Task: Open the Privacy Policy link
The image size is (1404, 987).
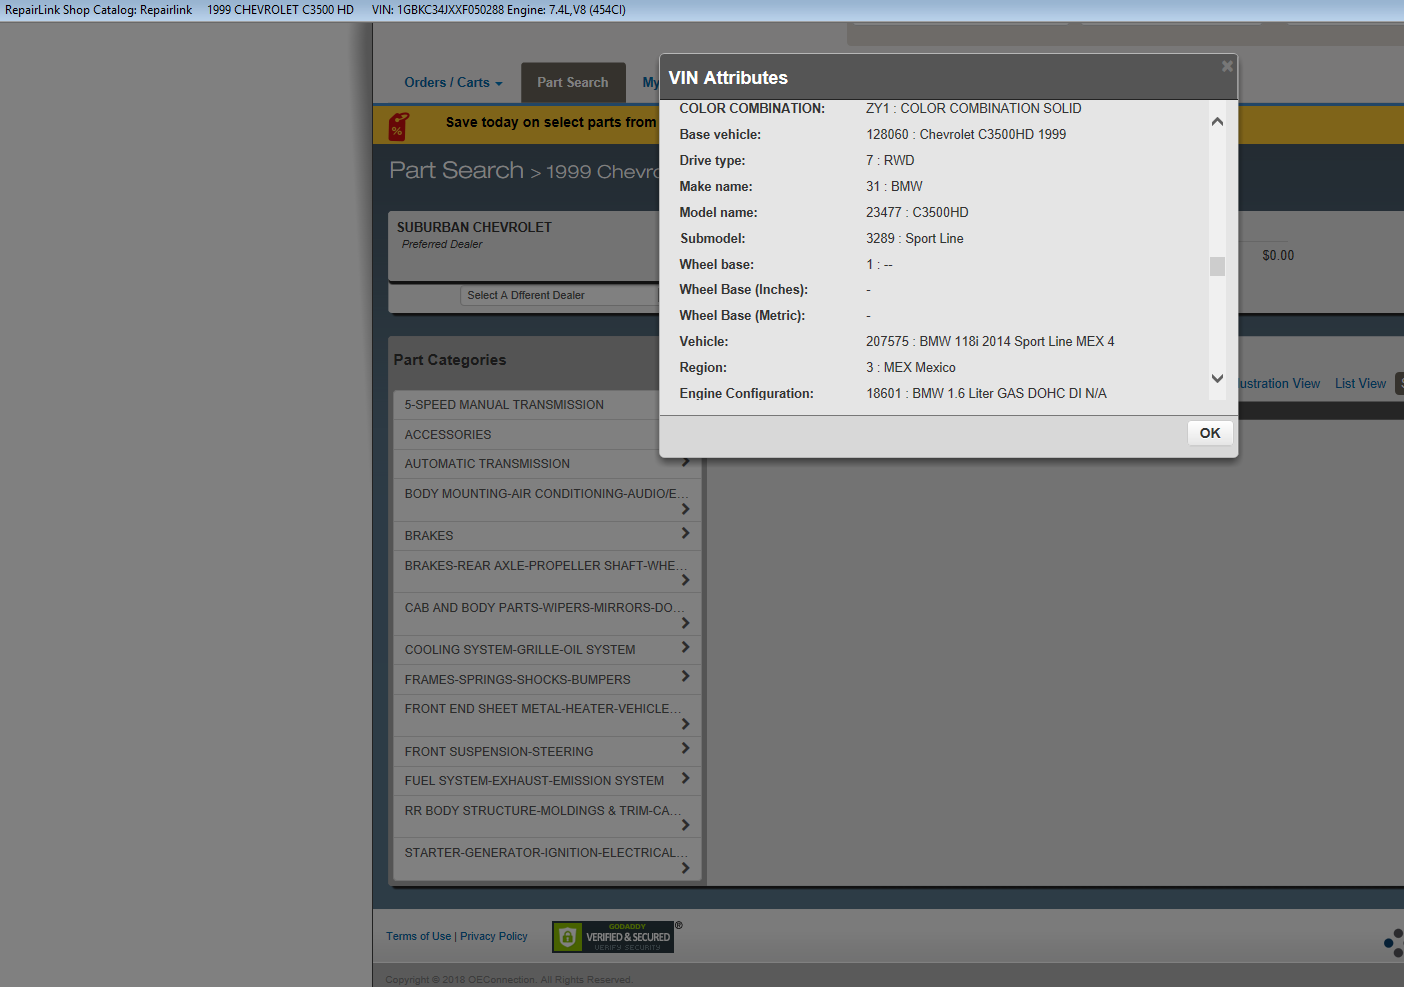Action: 494,937
